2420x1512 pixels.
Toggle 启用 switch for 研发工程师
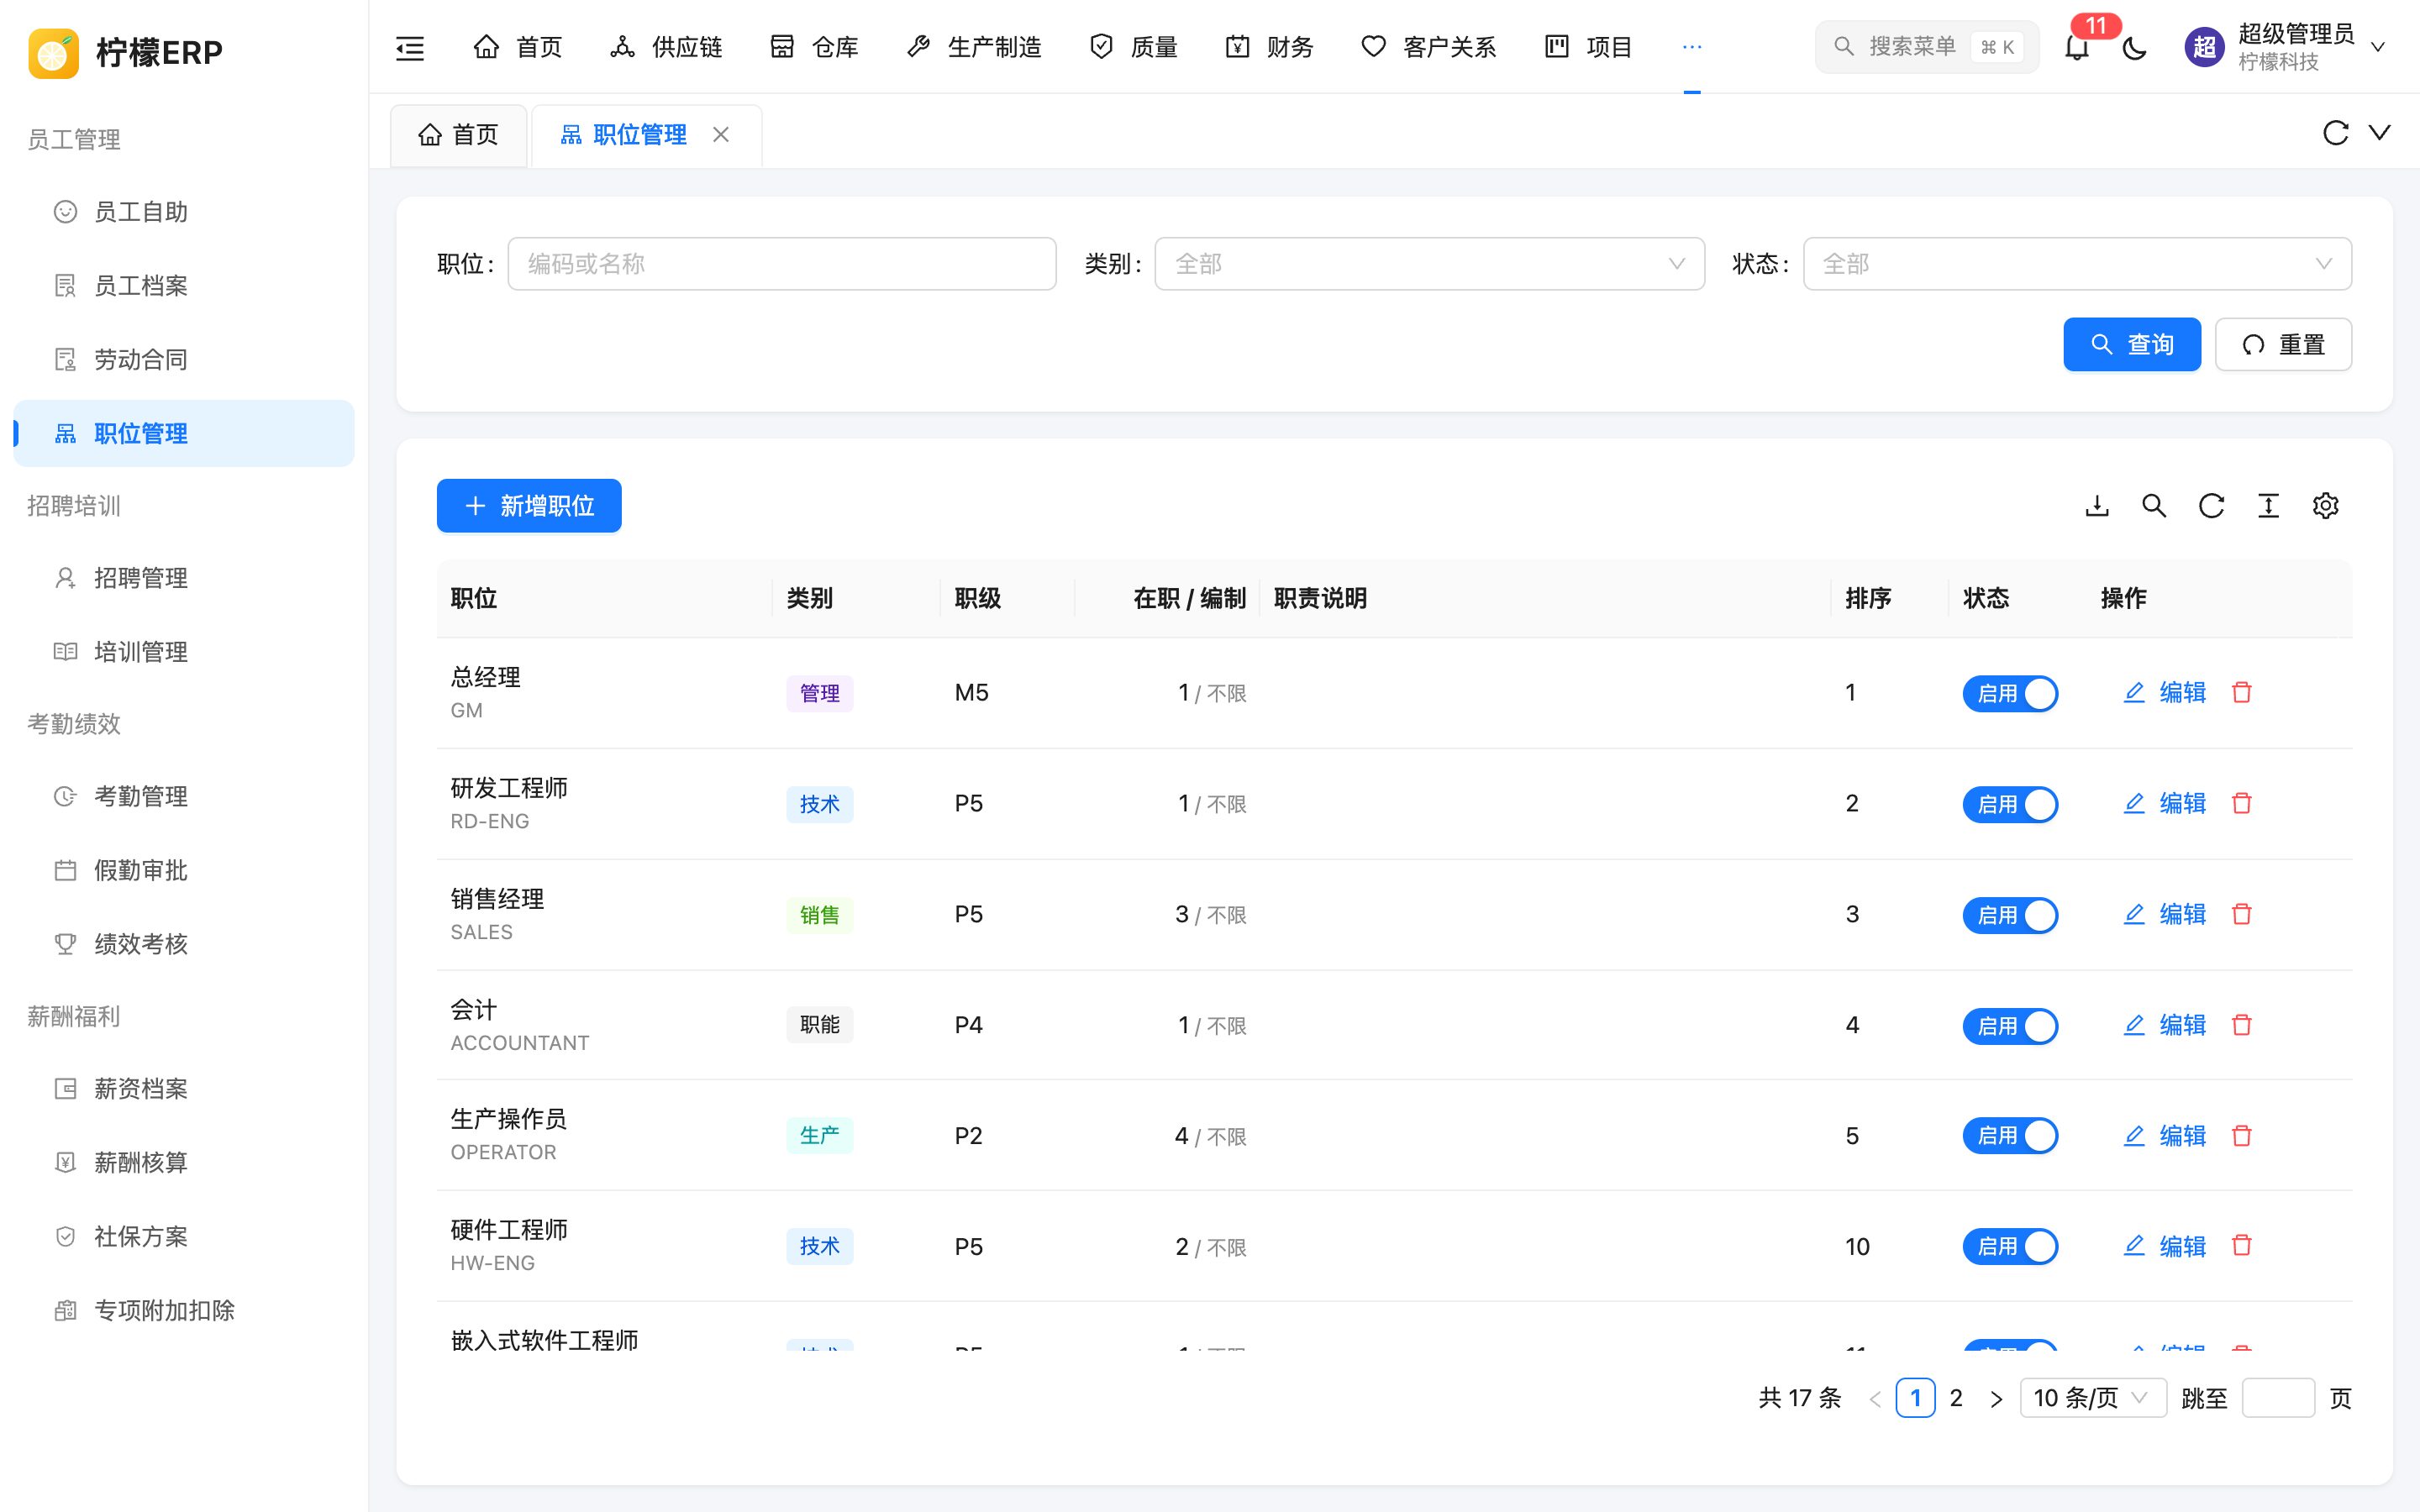[x=2010, y=804]
